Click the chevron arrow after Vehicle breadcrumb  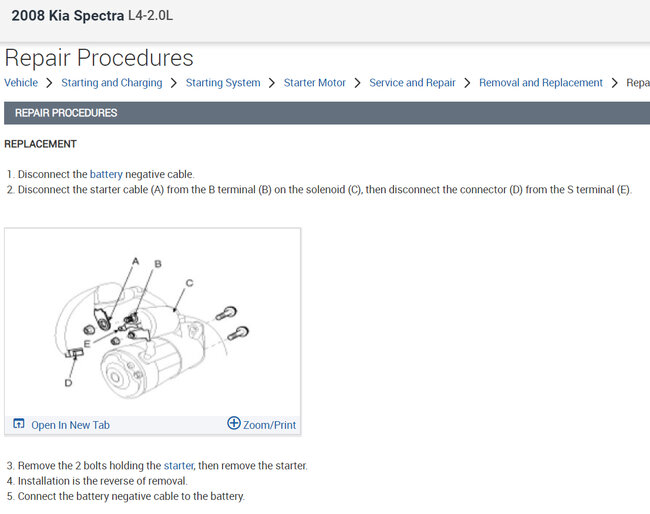pos(49,83)
